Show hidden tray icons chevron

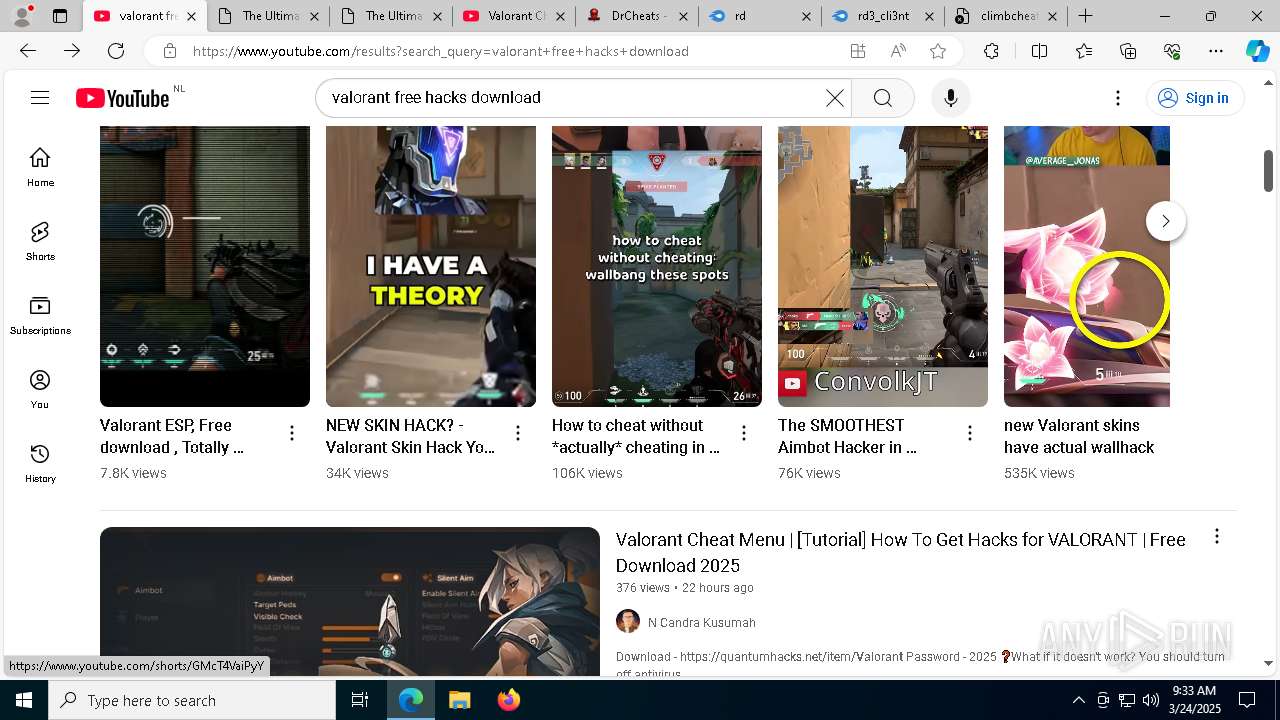(1078, 700)
